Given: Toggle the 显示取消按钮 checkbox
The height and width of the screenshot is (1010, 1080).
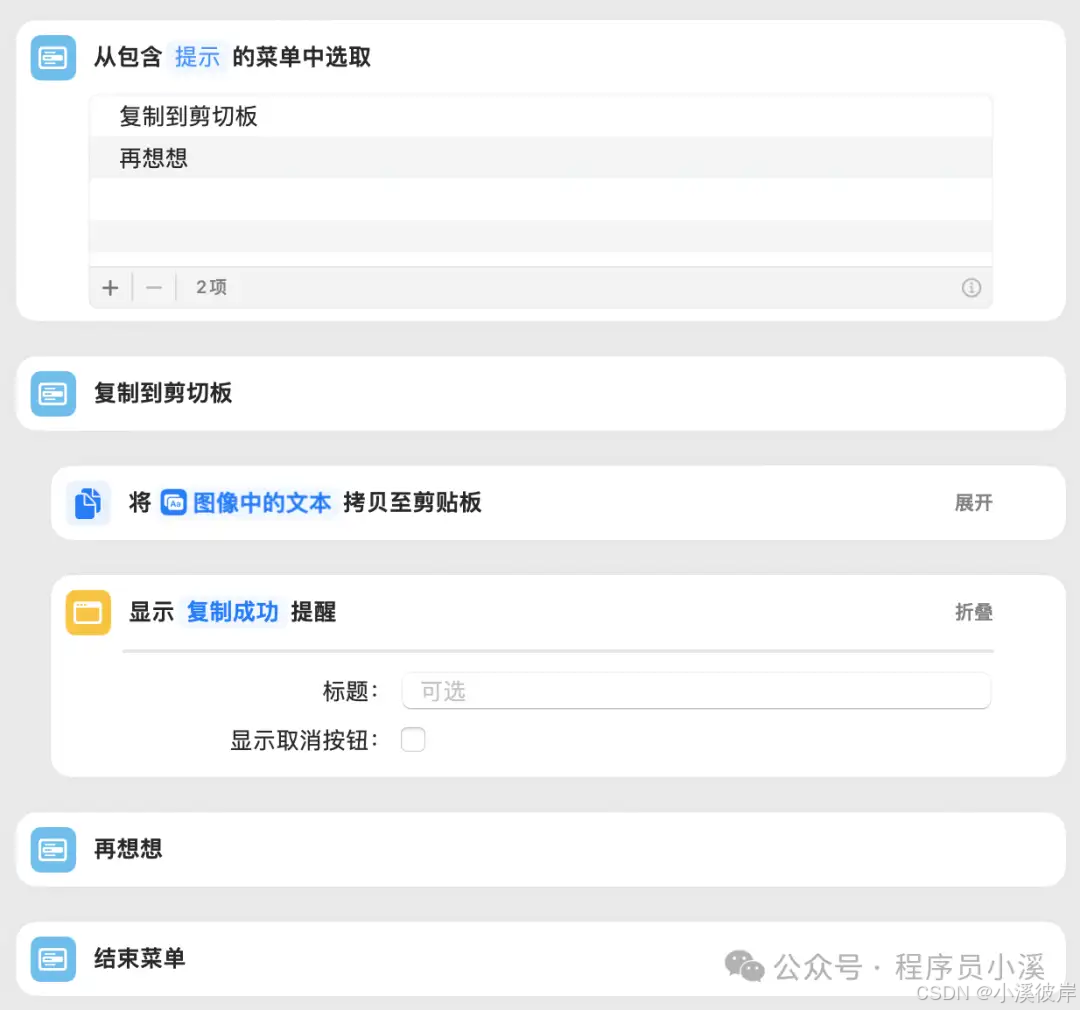Looking at the screenshot, I should click(413, 740).
